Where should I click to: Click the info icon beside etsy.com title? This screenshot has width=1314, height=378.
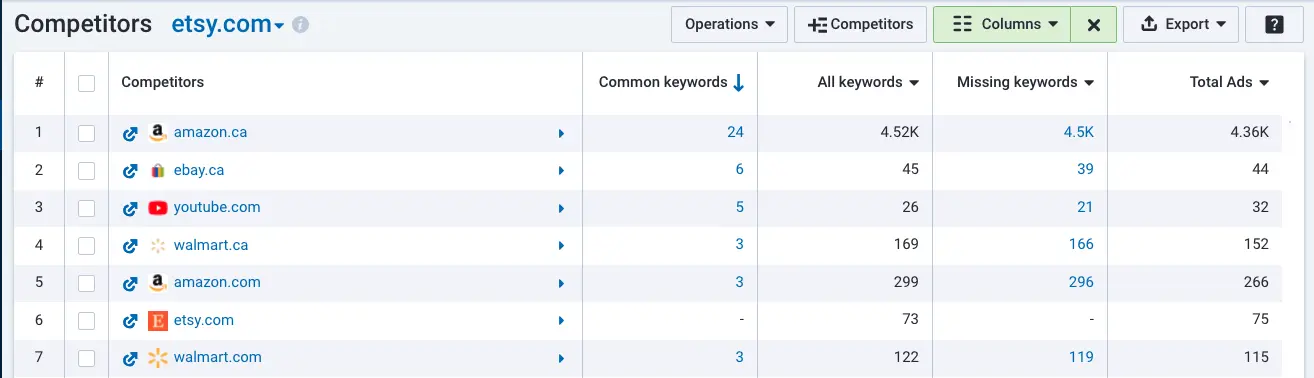(300, 24)
